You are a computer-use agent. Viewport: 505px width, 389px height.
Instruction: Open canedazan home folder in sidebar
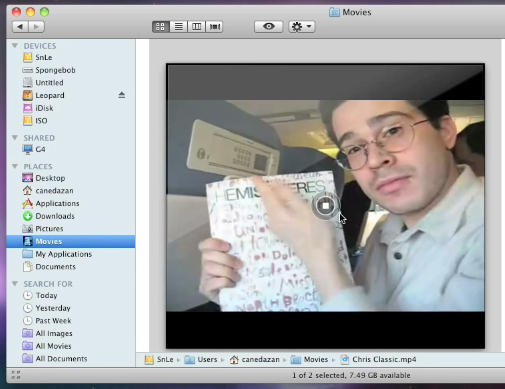point(71,191)
